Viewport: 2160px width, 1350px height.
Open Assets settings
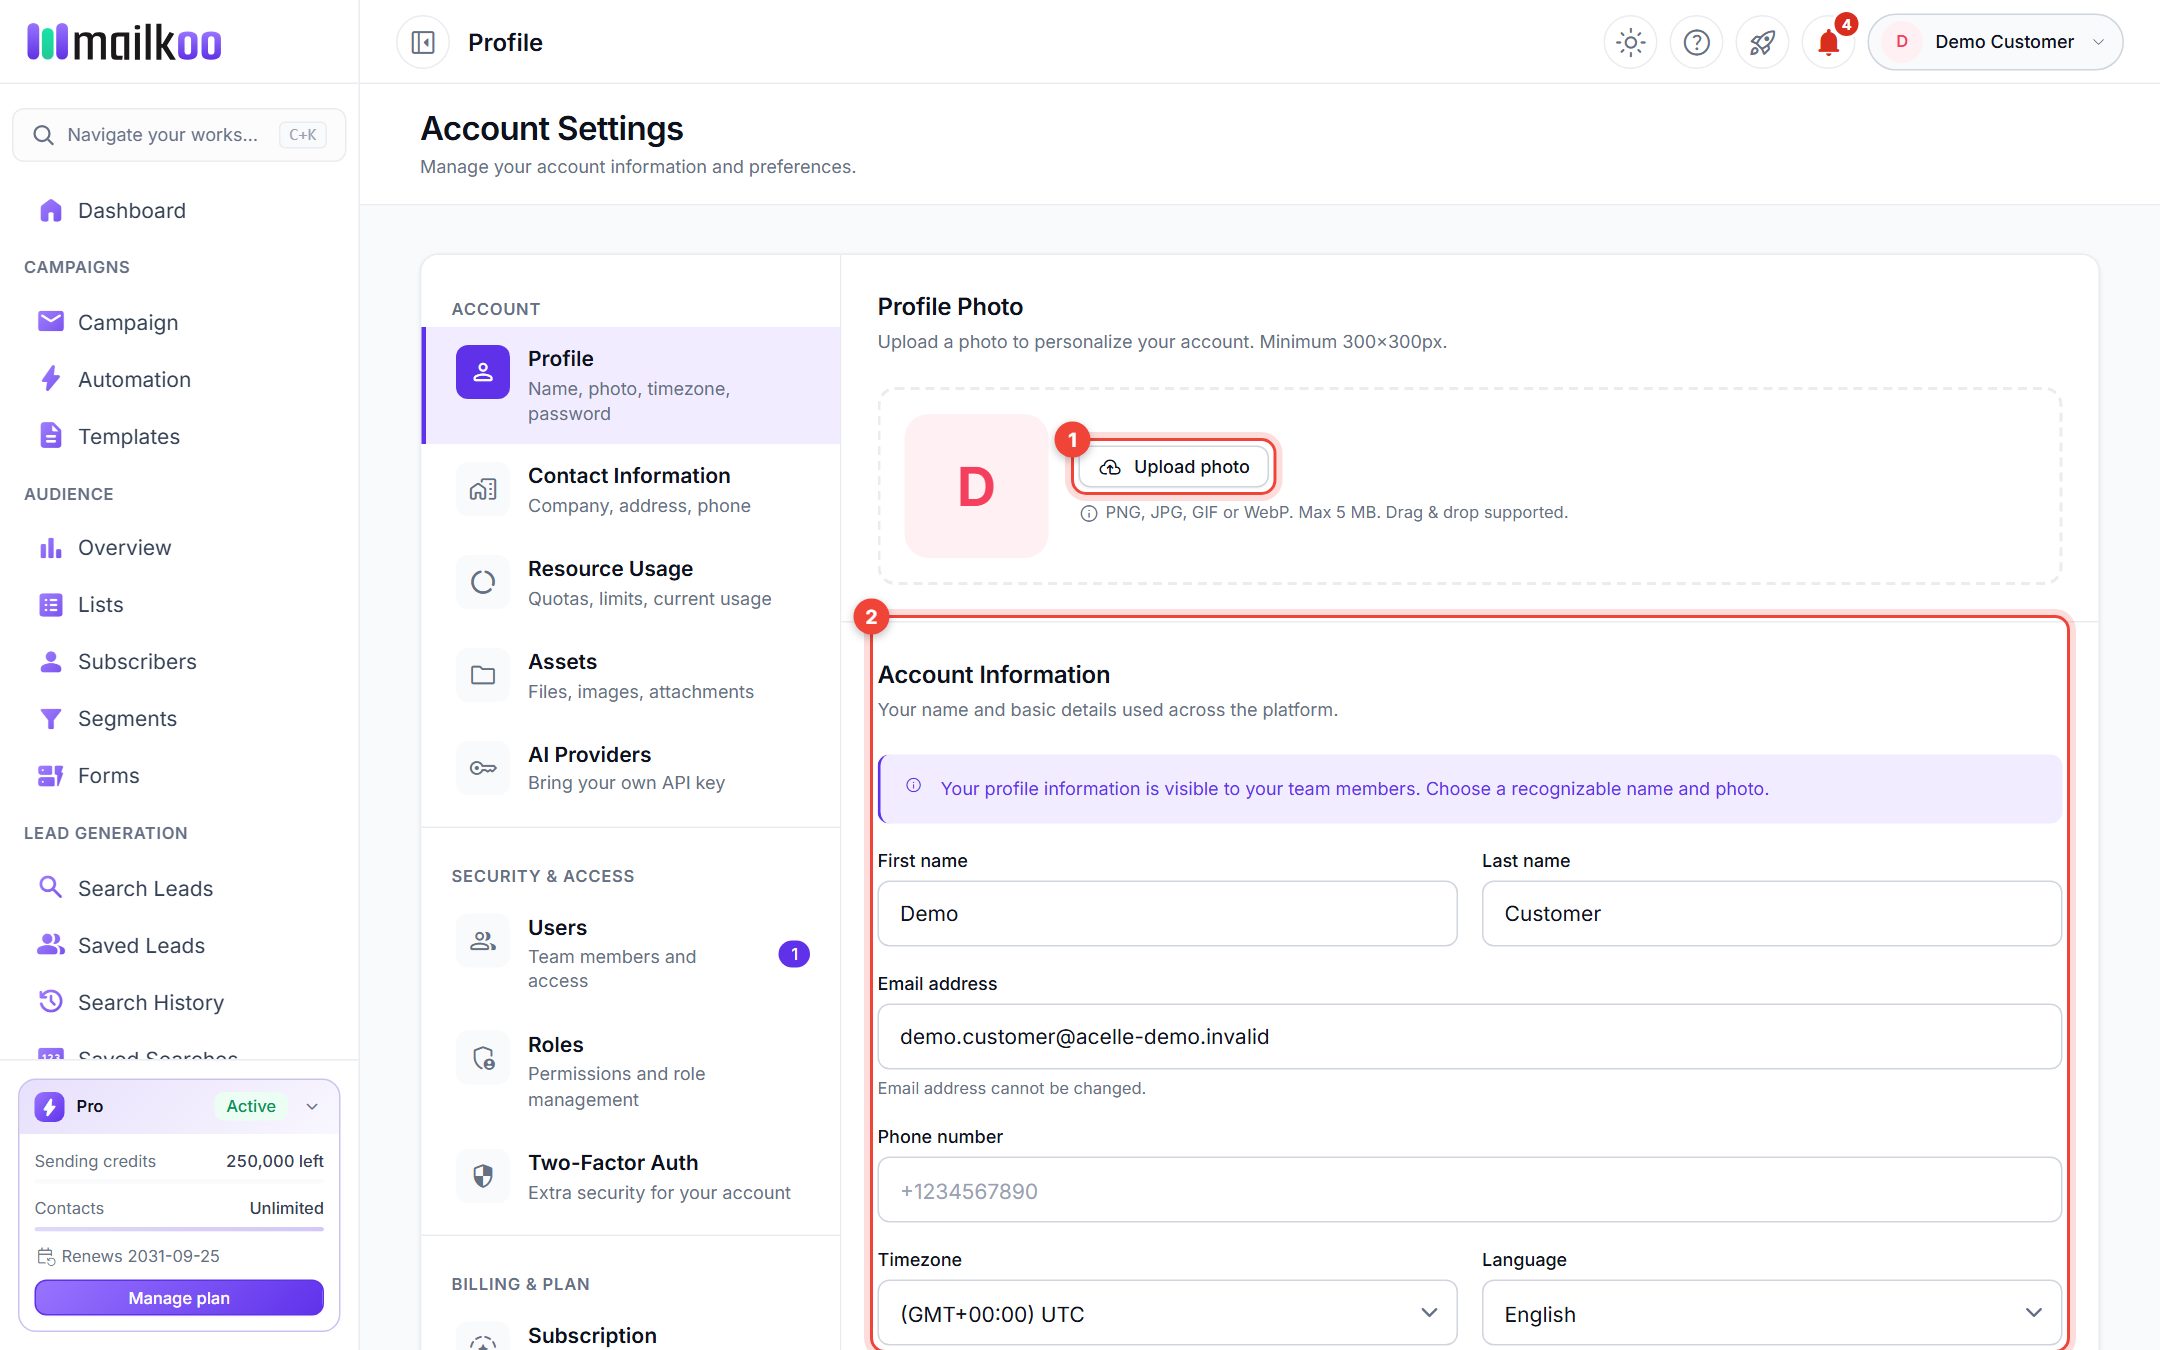click(631, 676)
